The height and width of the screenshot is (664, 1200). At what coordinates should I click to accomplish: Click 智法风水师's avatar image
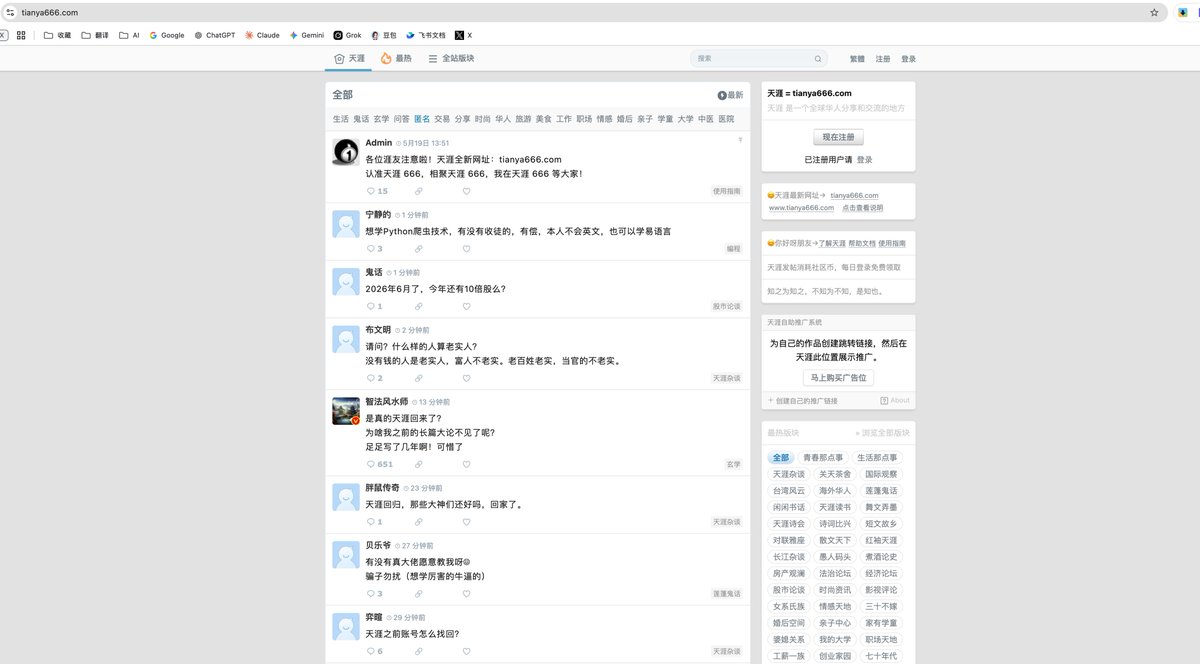(x=346, y=411)
